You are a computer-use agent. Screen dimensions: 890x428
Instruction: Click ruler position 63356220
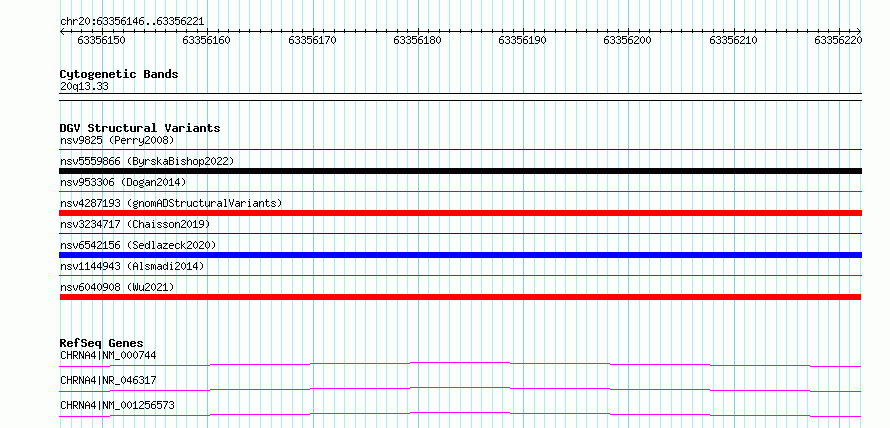(x=838, y=40)
